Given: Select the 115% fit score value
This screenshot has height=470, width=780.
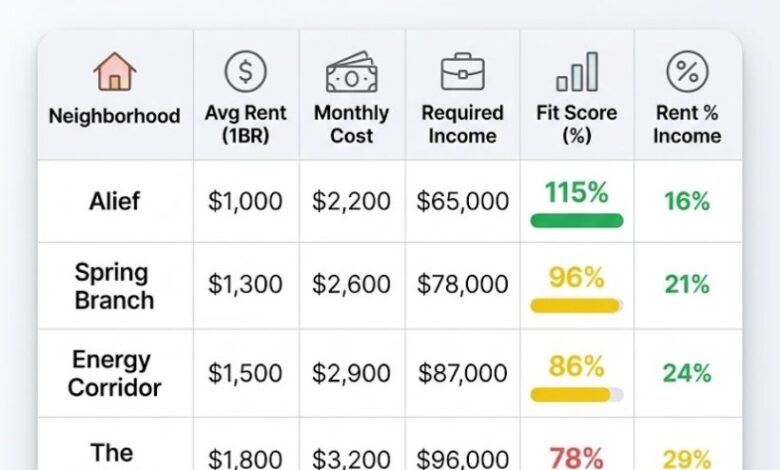Looking at the screenshot, I should coord(577,192).
